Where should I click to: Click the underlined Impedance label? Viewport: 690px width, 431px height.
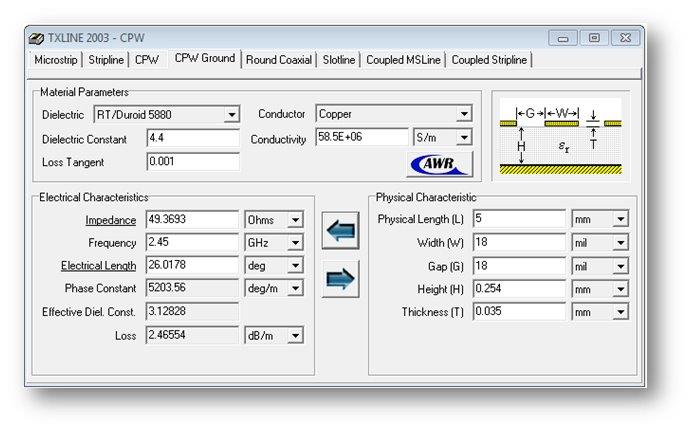coord(110,220)
